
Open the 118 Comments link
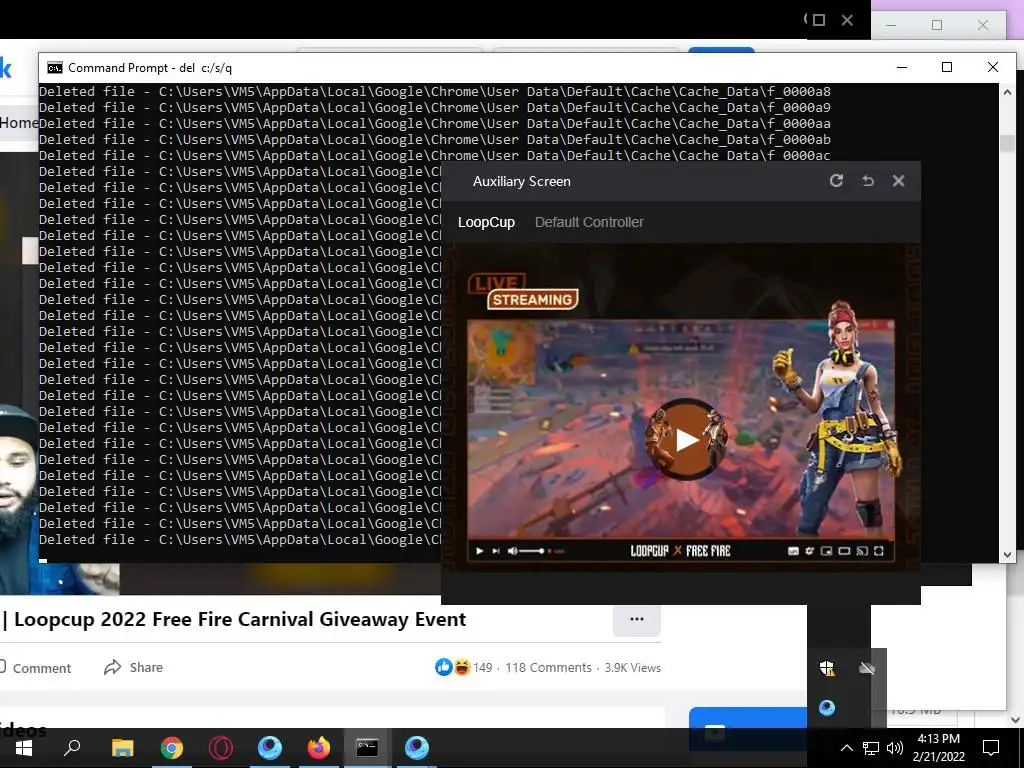(548, 667)
